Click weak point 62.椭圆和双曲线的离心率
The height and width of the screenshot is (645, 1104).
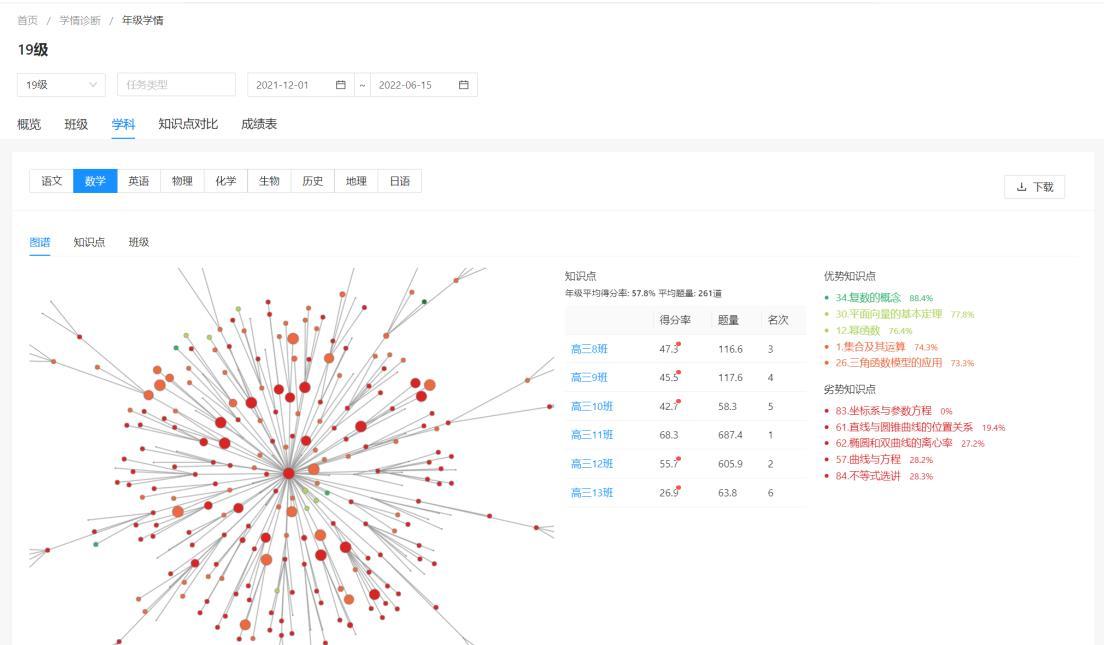pos(894,443)
